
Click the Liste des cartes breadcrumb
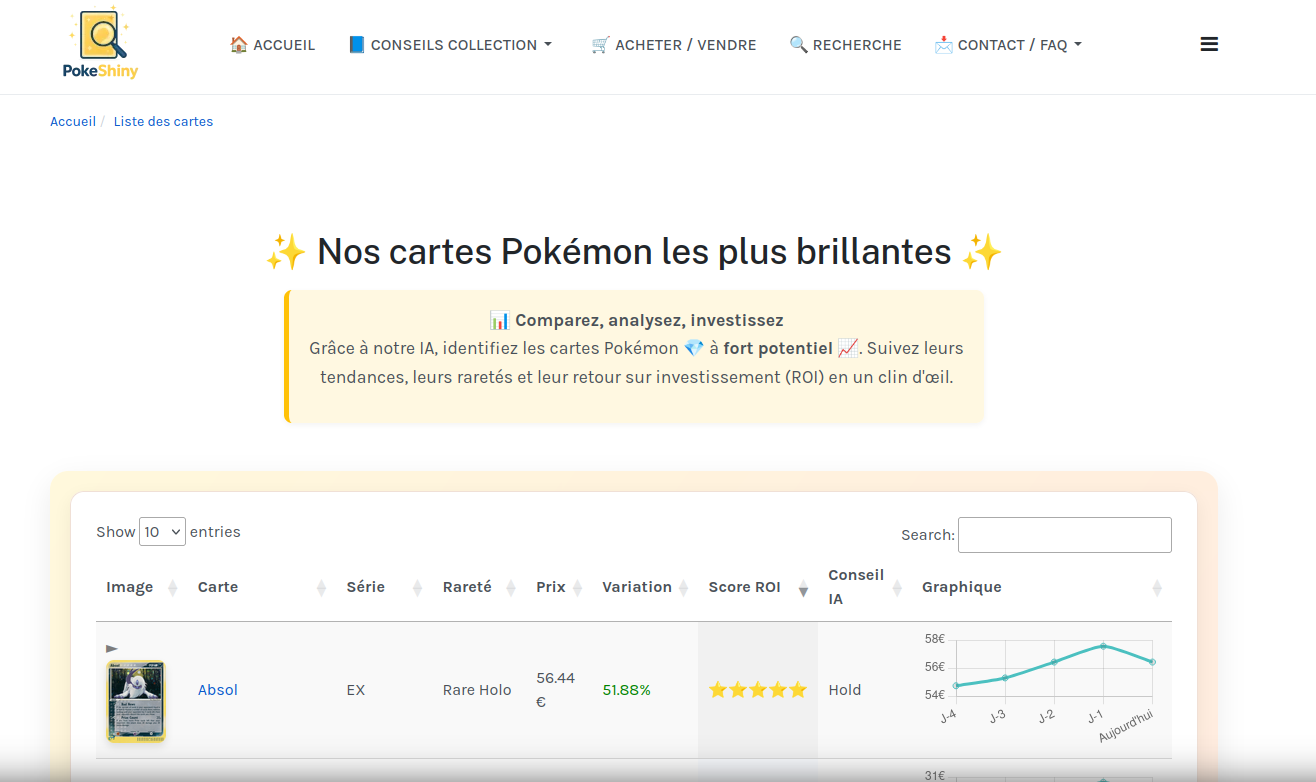tap(163, 121)
